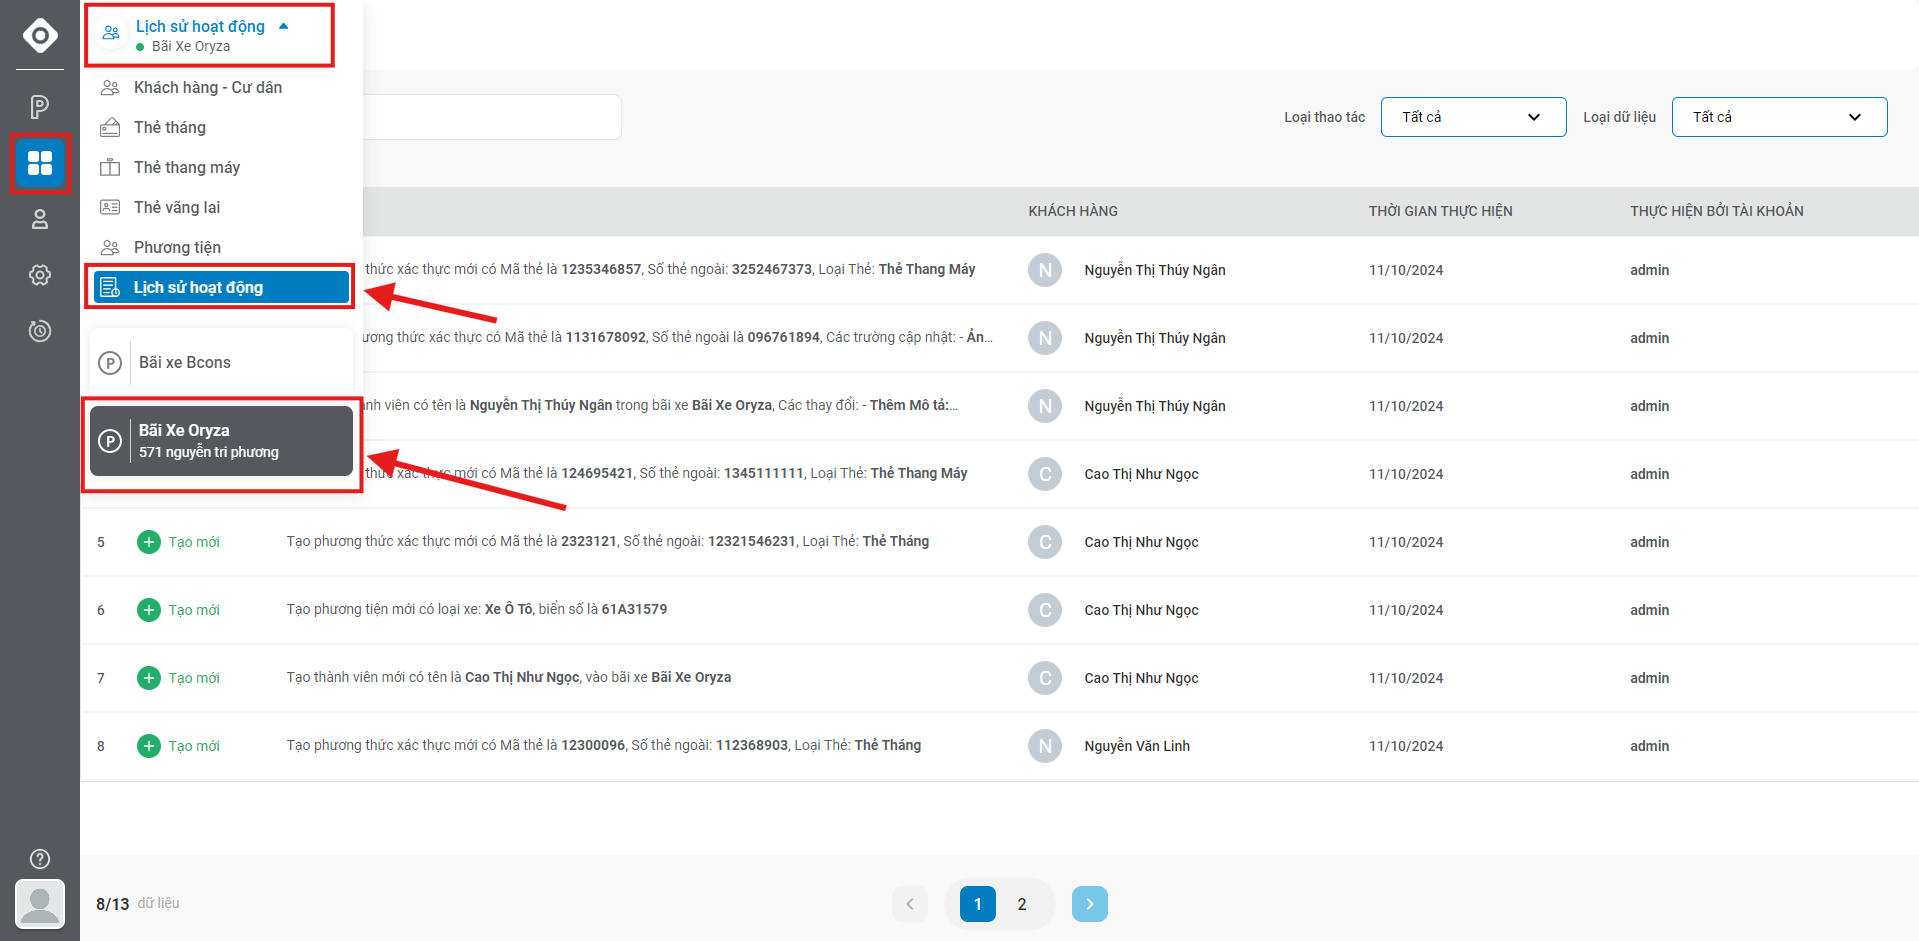Open the parking P icon in sidebar
1919x941 pixels.
(40, 106)
